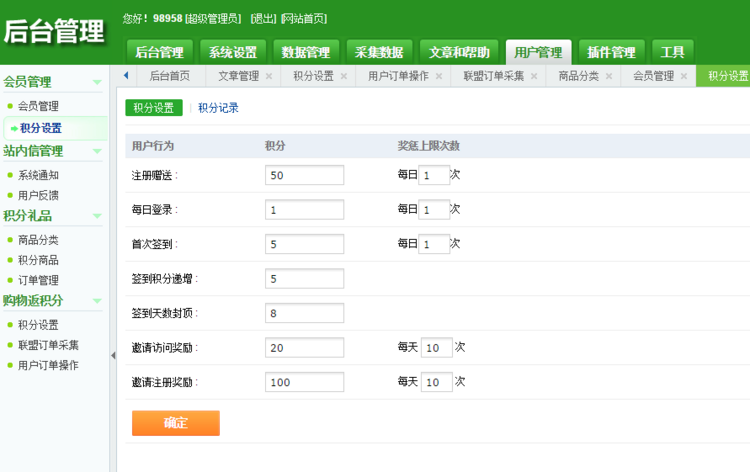Focus the 每日登录 points field
Viewport: 750px width, 472px height.
pyautogui.click(x=304, y=209)
